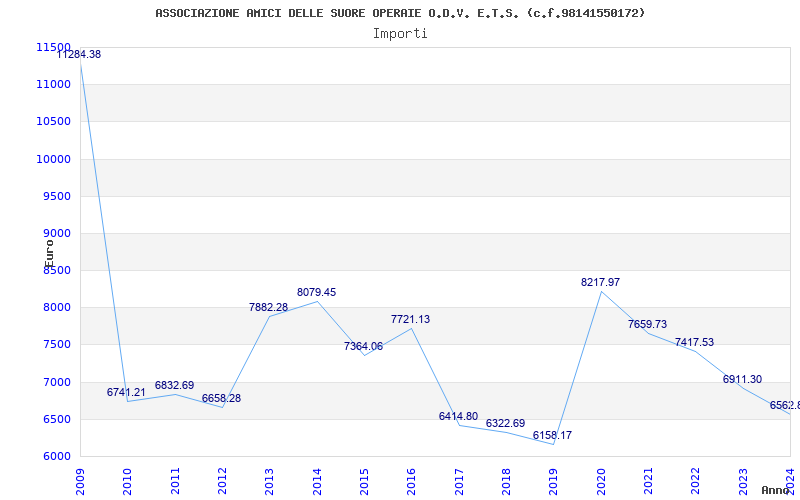Click the 2009 x-axis year label
Image resolution: width=800 pixels, height=500 pixels.
click(x=80, y=482)
